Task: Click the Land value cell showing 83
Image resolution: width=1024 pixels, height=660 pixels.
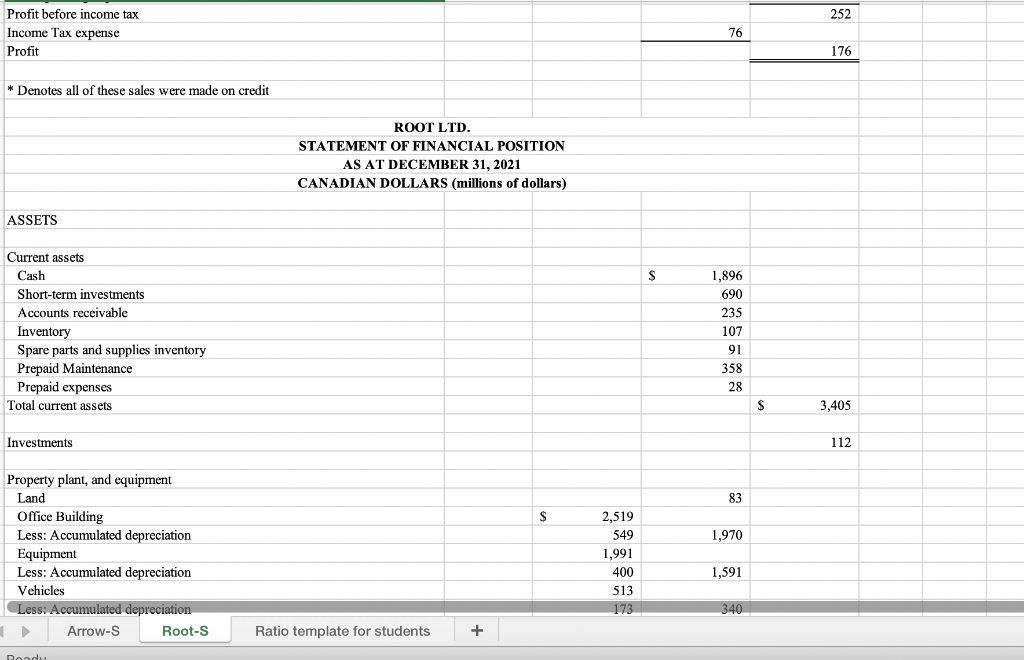Action: tap(837, 498)
